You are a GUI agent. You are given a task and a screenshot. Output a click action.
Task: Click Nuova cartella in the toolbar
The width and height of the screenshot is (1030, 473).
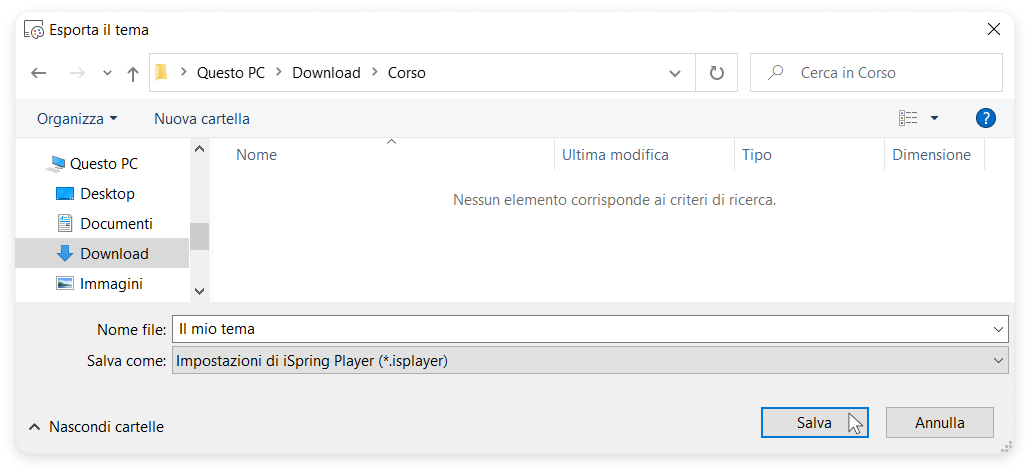tap(202, 119)
